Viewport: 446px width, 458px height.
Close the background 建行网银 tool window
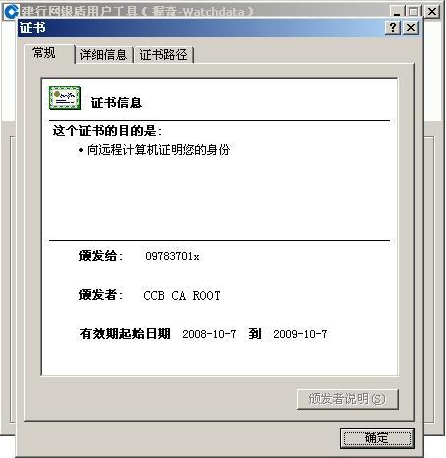[x=432, y=12]
